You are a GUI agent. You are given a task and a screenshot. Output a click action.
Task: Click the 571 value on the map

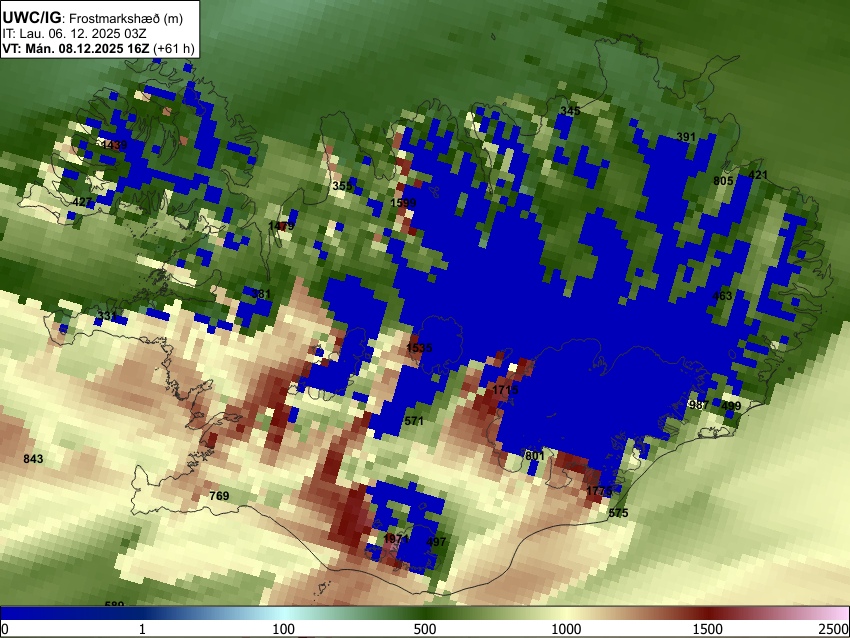414,421
